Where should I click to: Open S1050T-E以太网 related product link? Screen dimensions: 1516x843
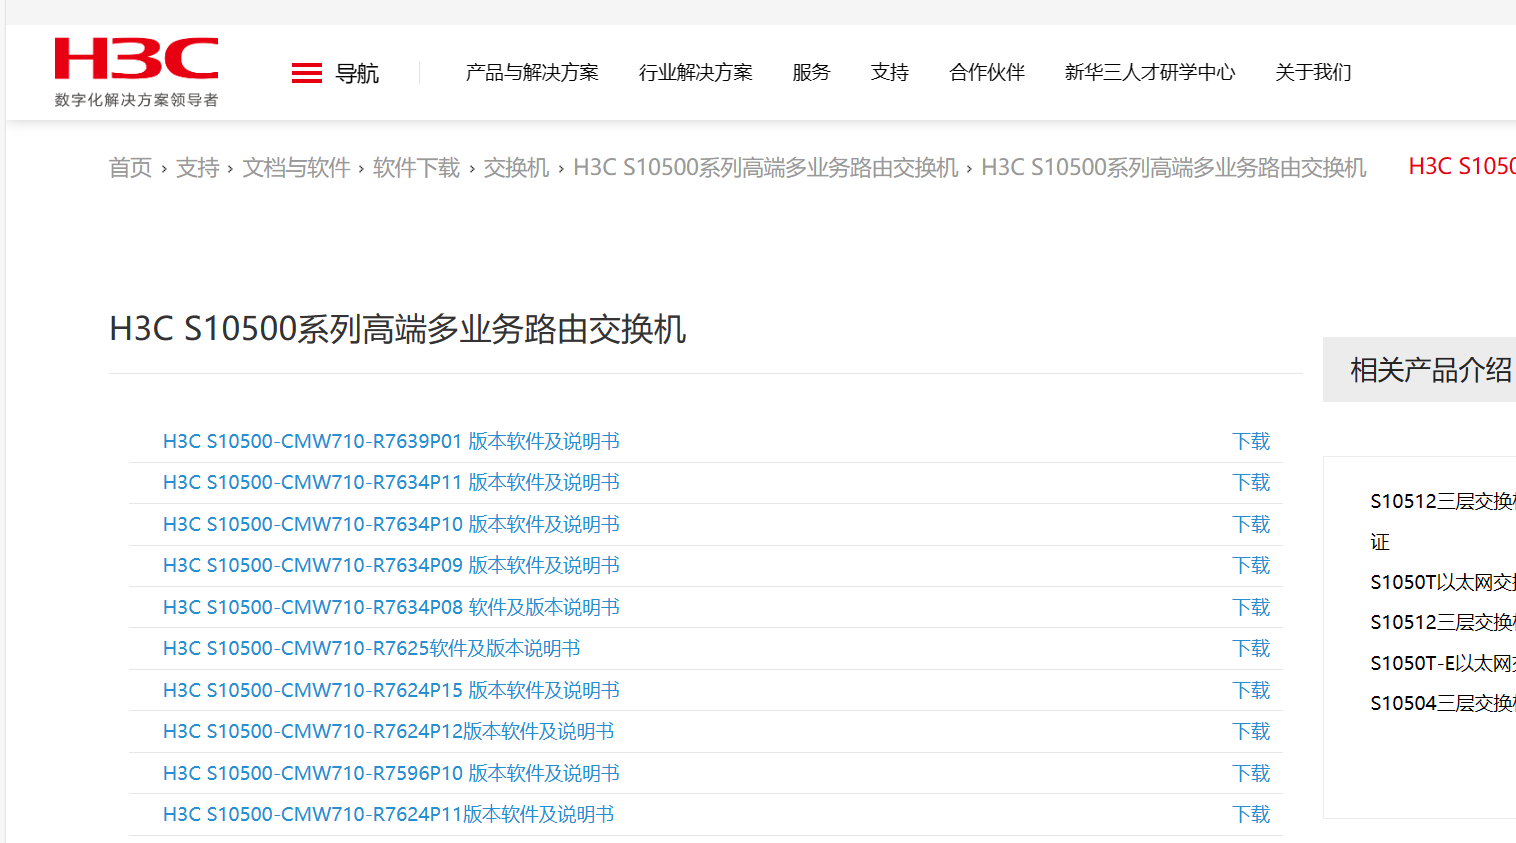(1443, 663)
